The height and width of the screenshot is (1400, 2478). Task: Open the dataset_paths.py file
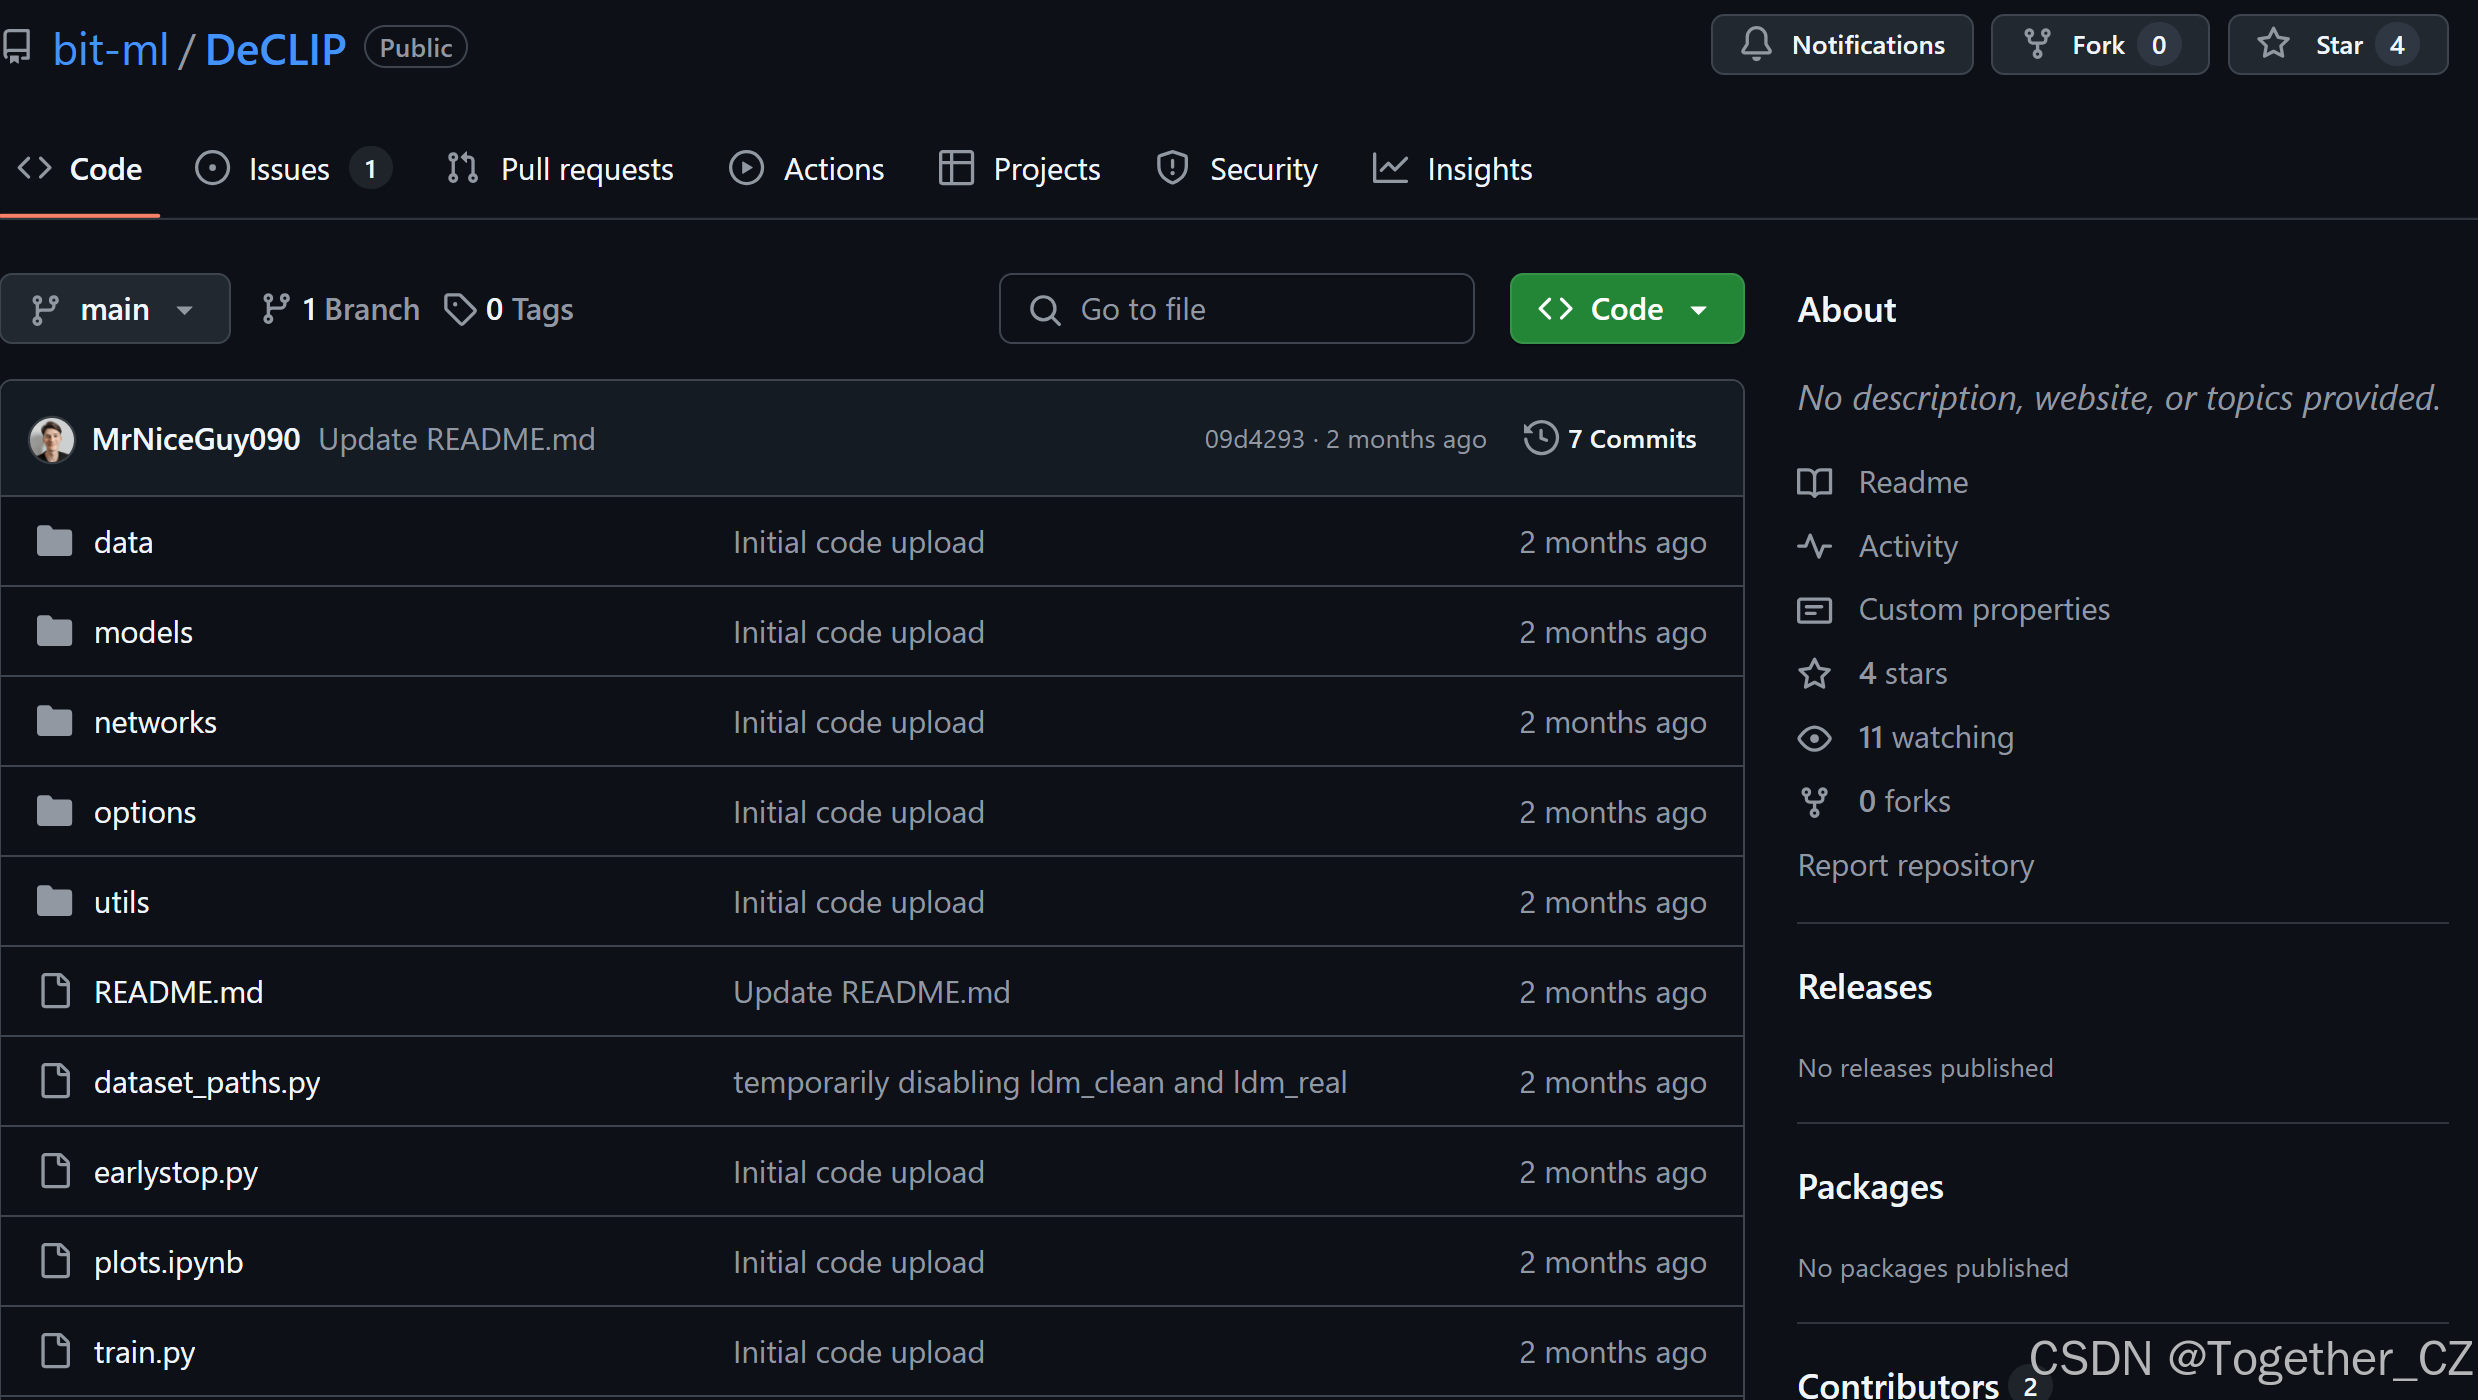tap(207, 1082)
